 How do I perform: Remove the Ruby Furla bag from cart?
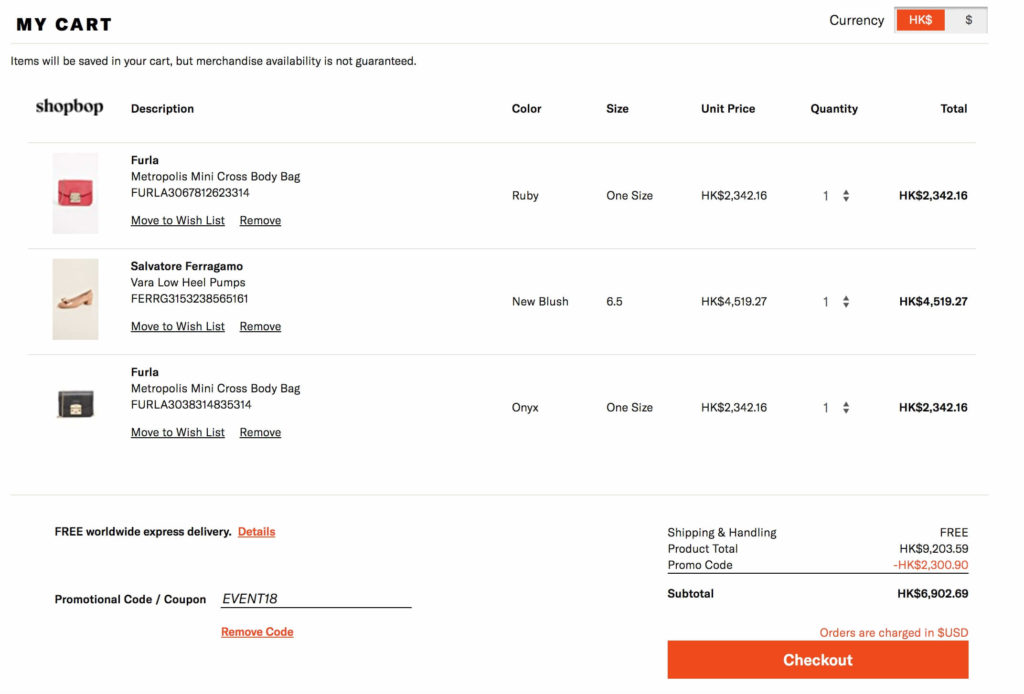click(260, 221)
